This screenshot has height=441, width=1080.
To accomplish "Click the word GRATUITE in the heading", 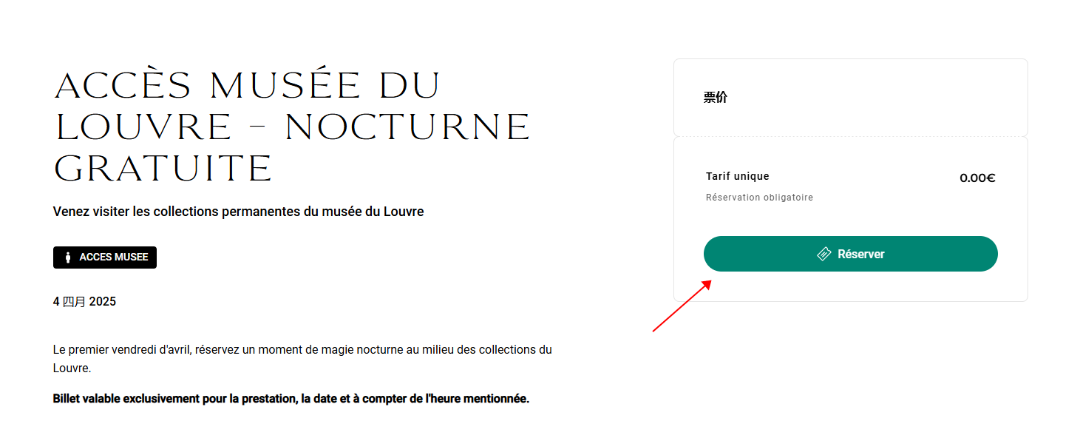I will click(164, 168).
